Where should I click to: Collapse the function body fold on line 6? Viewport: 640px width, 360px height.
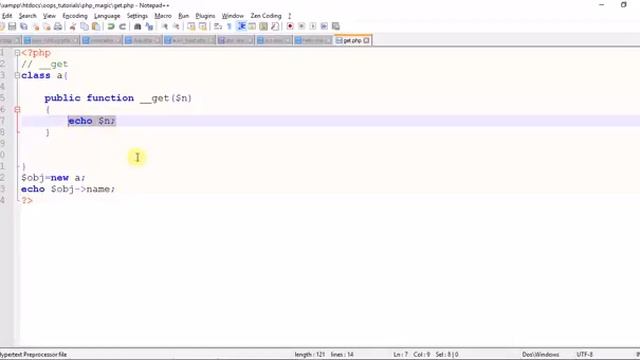(x=17, y=109)
